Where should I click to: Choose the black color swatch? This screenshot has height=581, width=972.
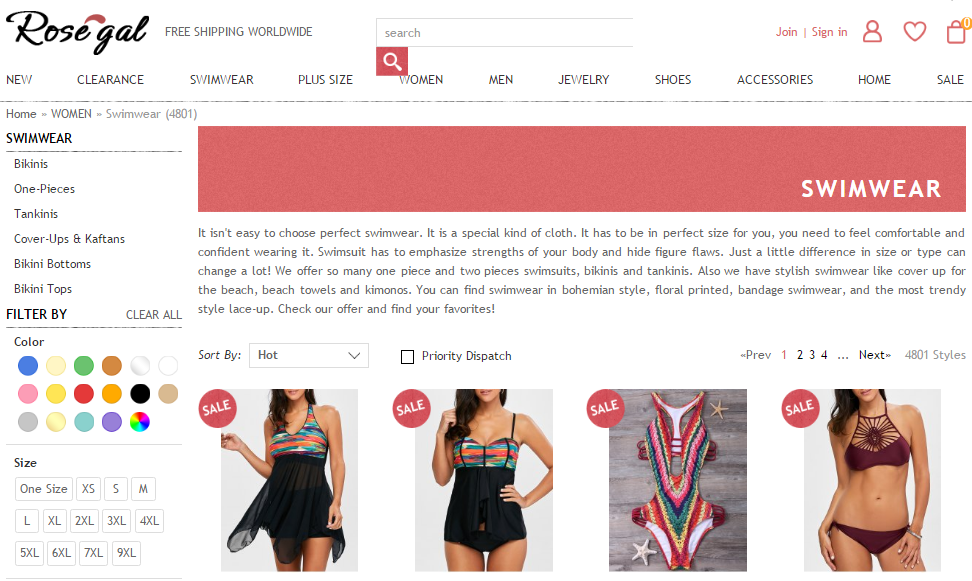coord(140,394)
